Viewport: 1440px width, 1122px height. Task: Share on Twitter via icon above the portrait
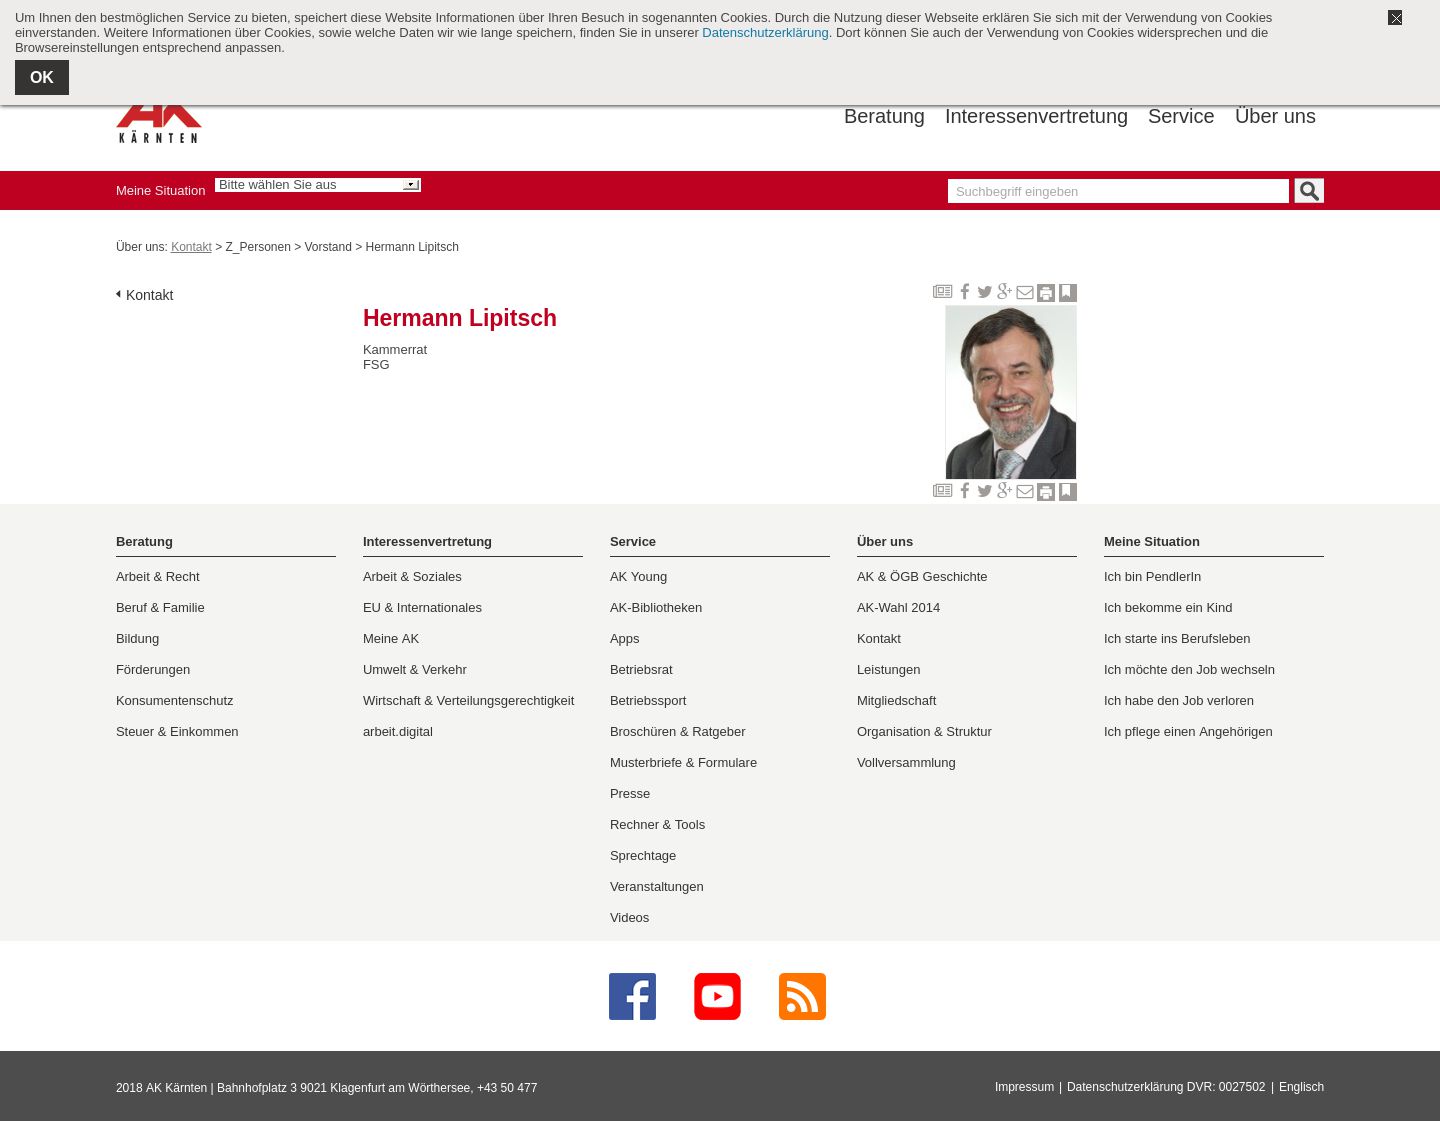(x=985, y=292)
